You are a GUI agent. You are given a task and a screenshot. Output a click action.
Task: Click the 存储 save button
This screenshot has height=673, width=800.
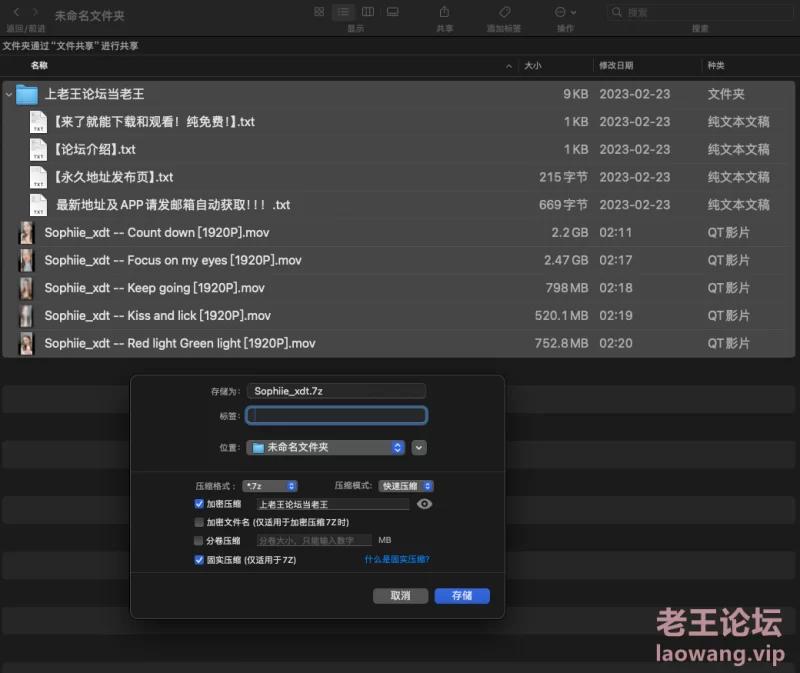point(462,595)
